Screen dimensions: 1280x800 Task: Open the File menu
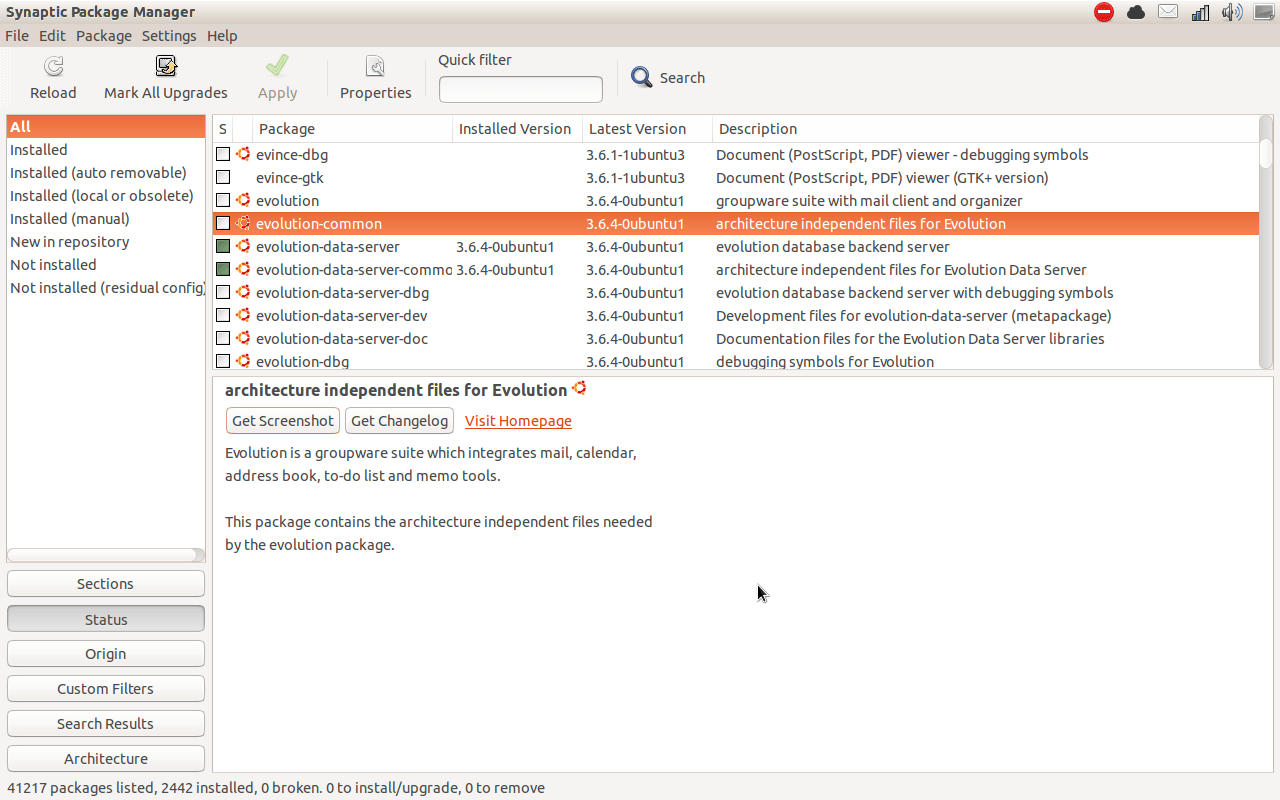[x=17, y=36]
